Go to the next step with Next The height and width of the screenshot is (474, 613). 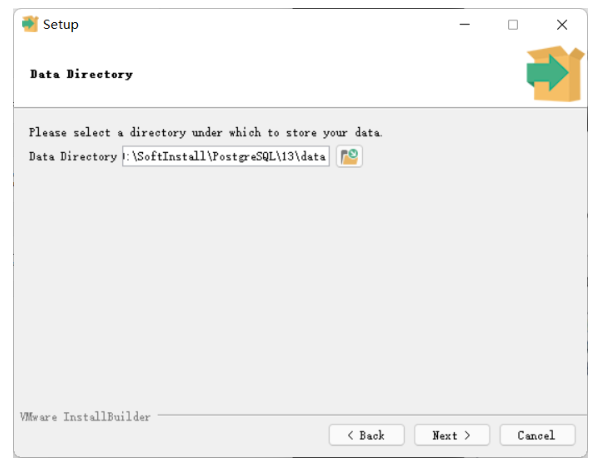click(x=452, y=435)
